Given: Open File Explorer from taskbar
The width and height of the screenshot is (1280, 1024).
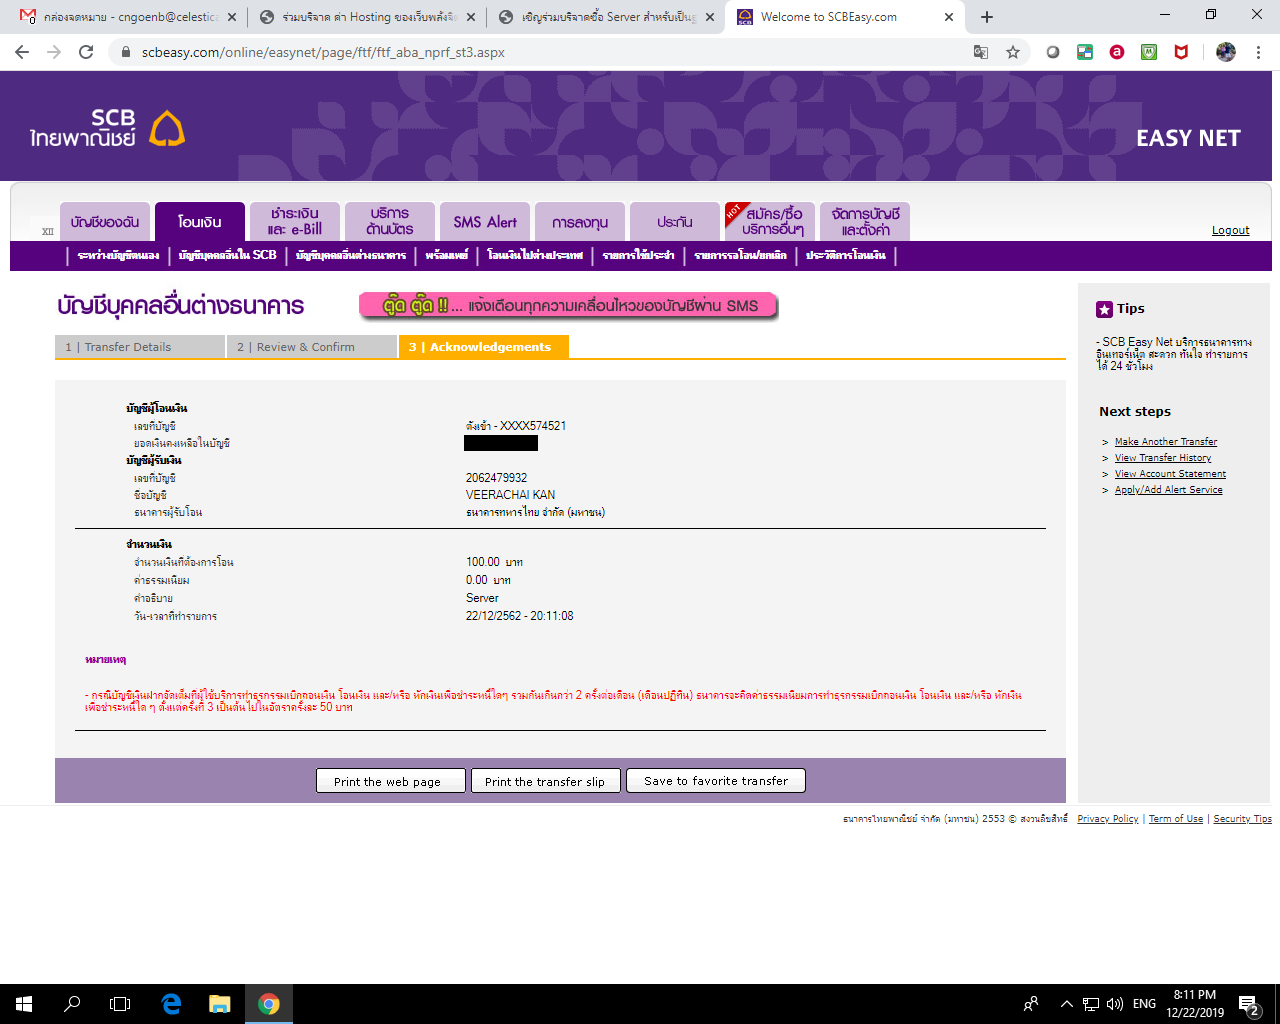Looking at the screenshot, I should pos(220,1004).
